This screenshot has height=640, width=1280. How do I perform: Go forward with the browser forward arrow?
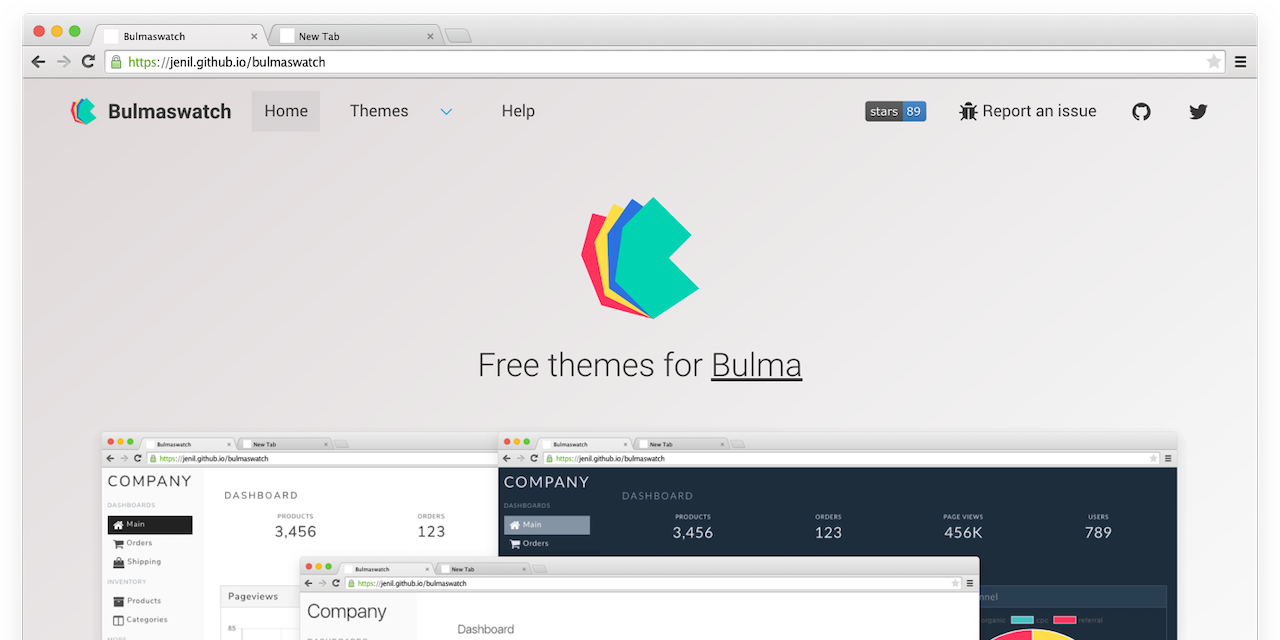tap(63, 61)
